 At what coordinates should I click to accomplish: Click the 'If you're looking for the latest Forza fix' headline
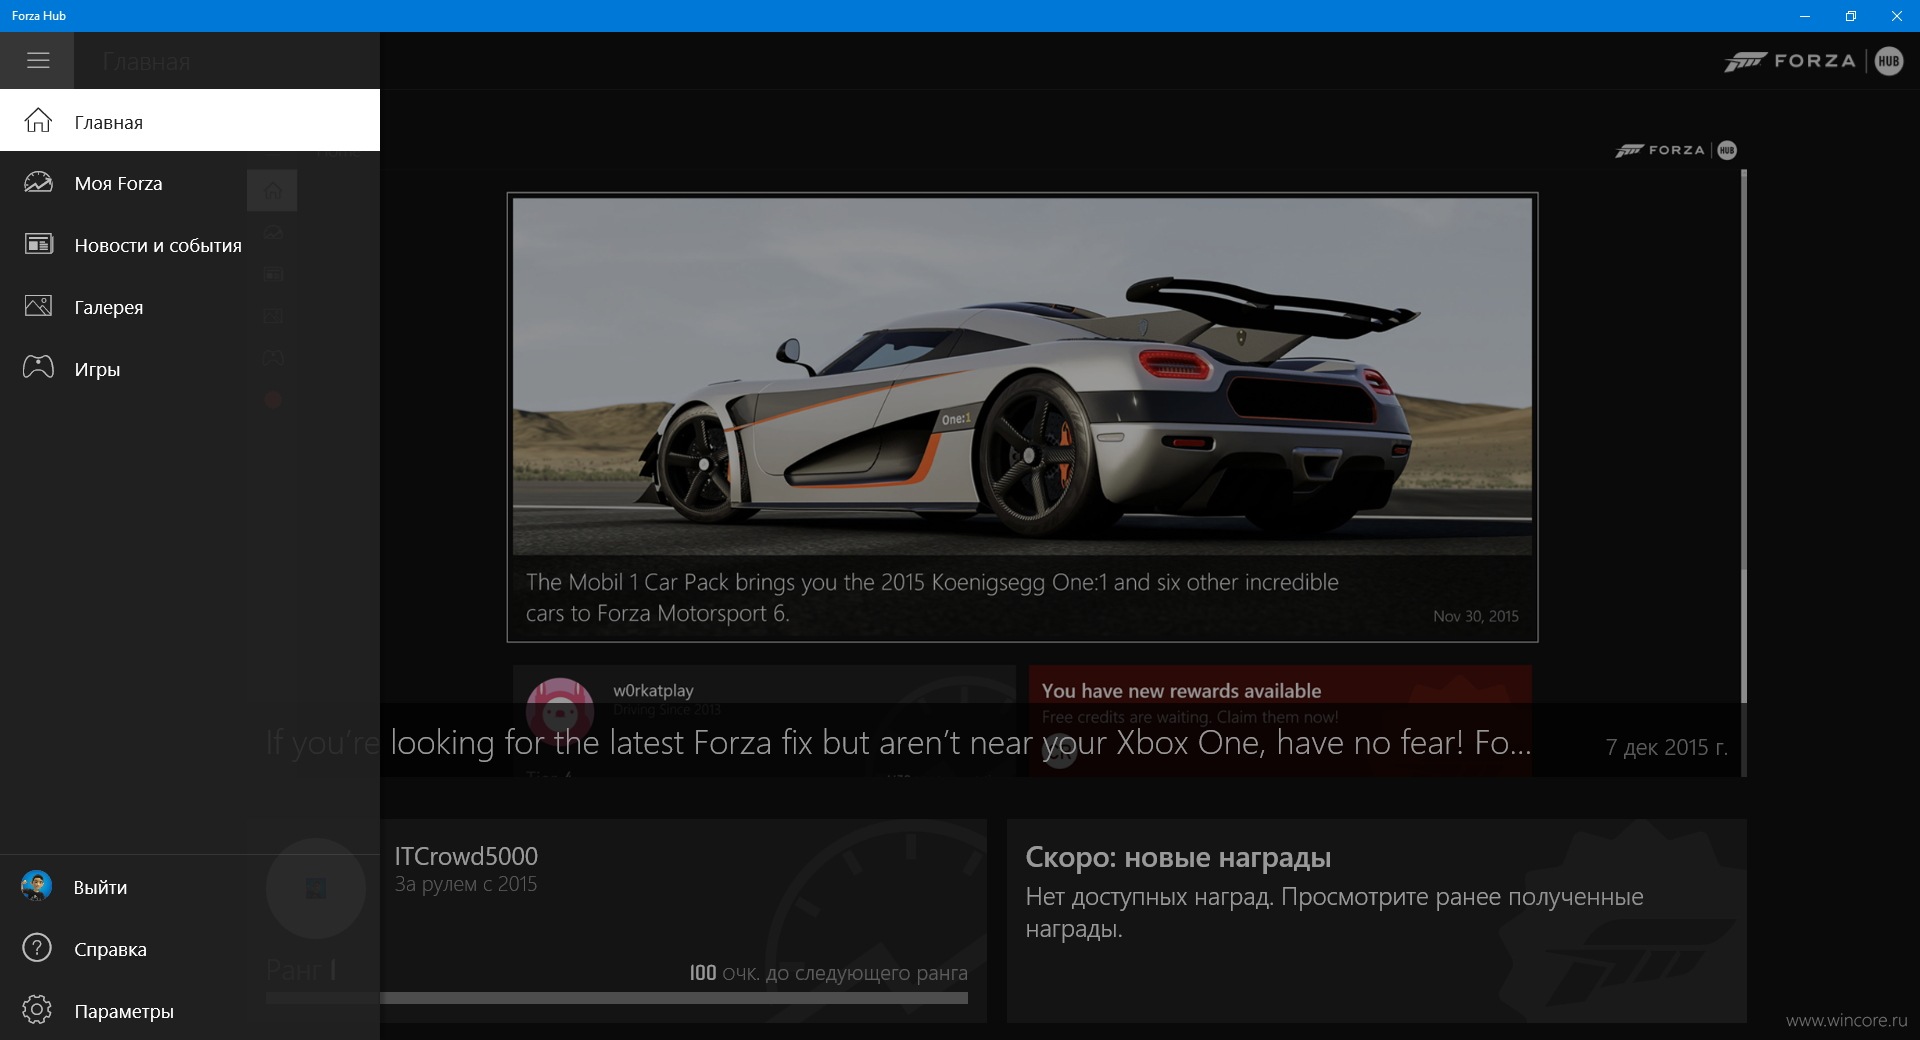coord(898,742)
